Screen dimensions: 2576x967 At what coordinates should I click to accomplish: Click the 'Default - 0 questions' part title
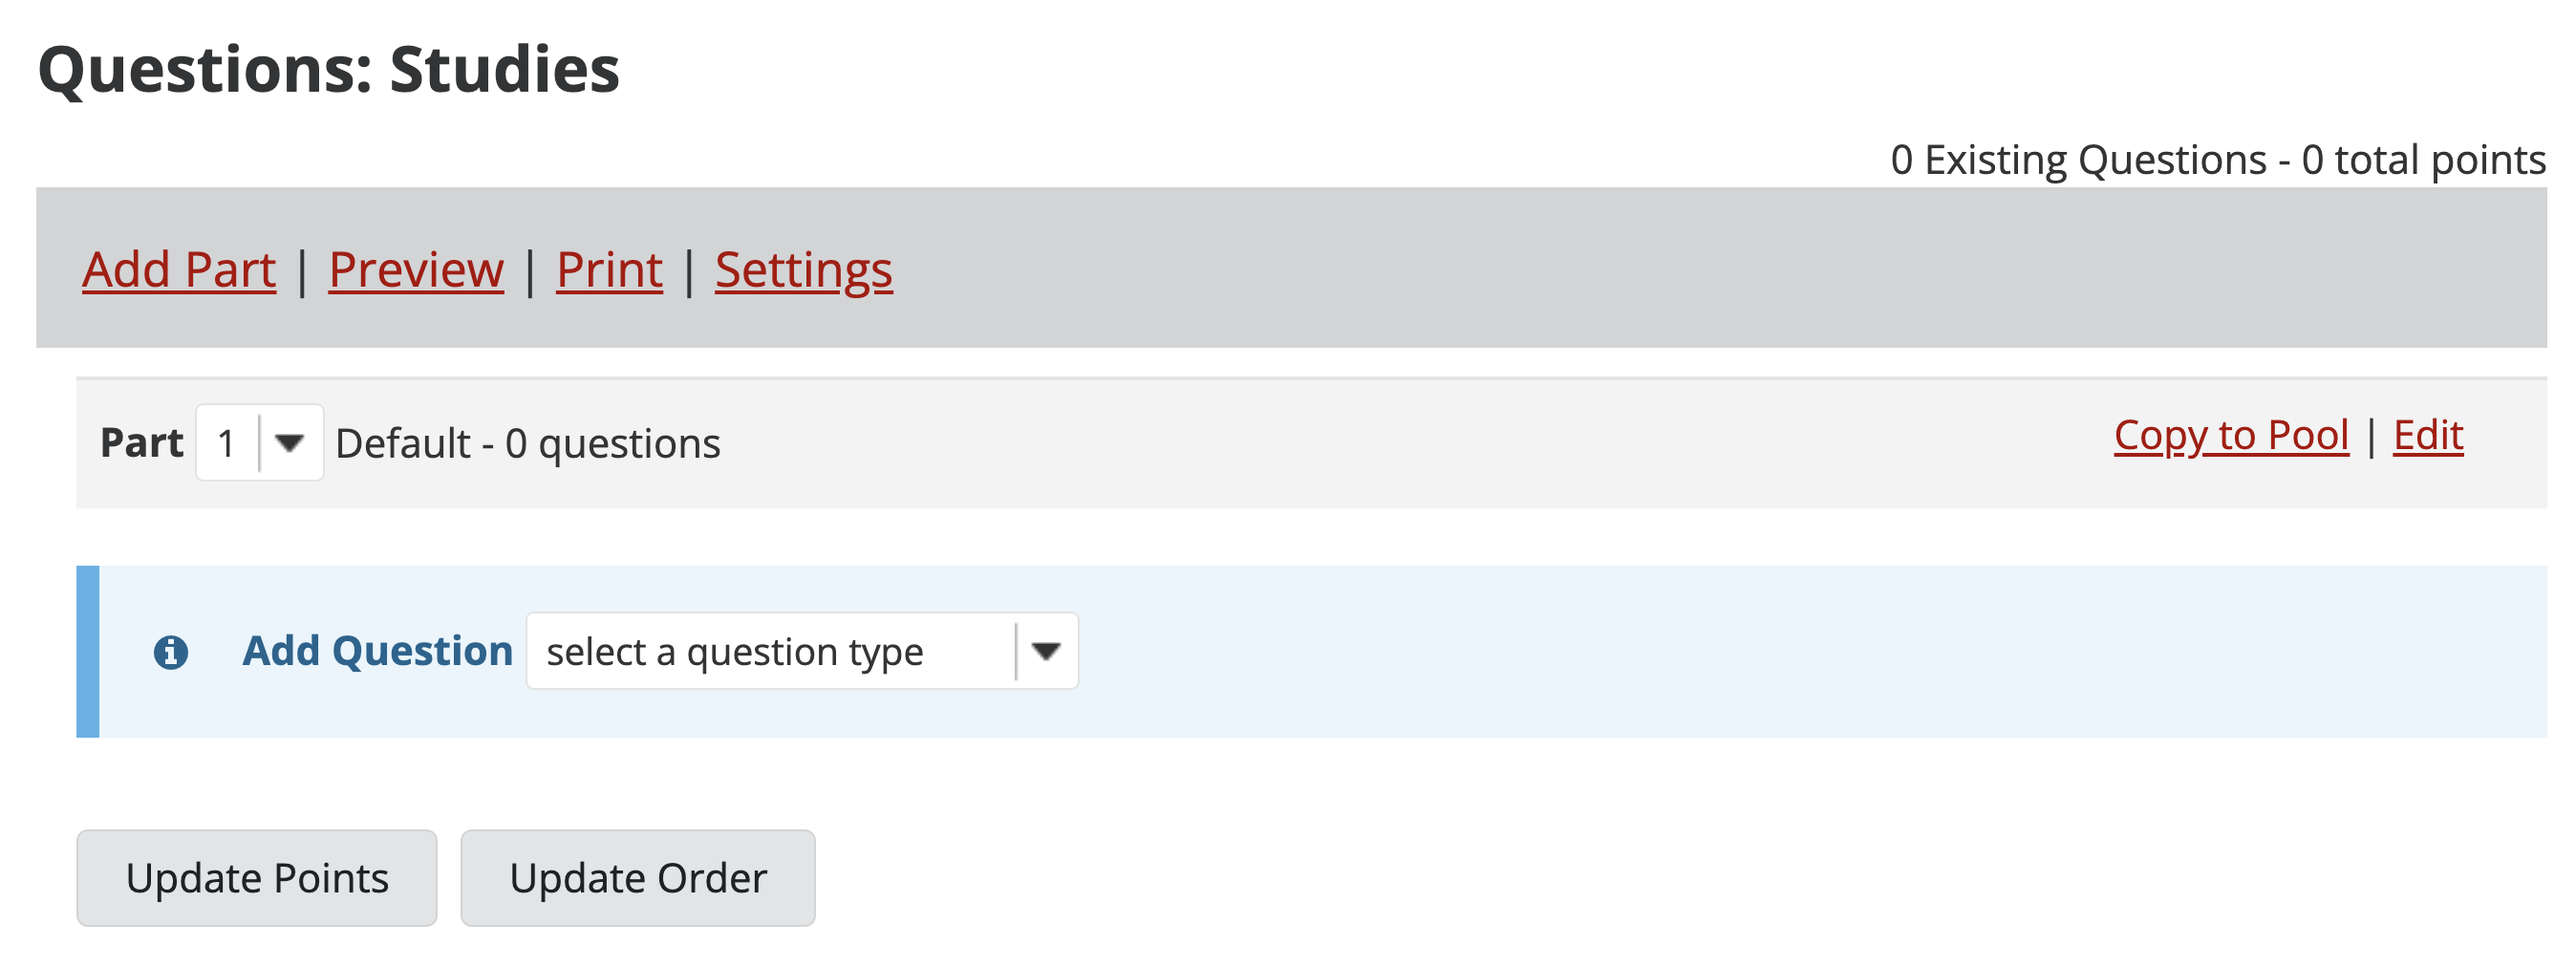pos(528,444)
